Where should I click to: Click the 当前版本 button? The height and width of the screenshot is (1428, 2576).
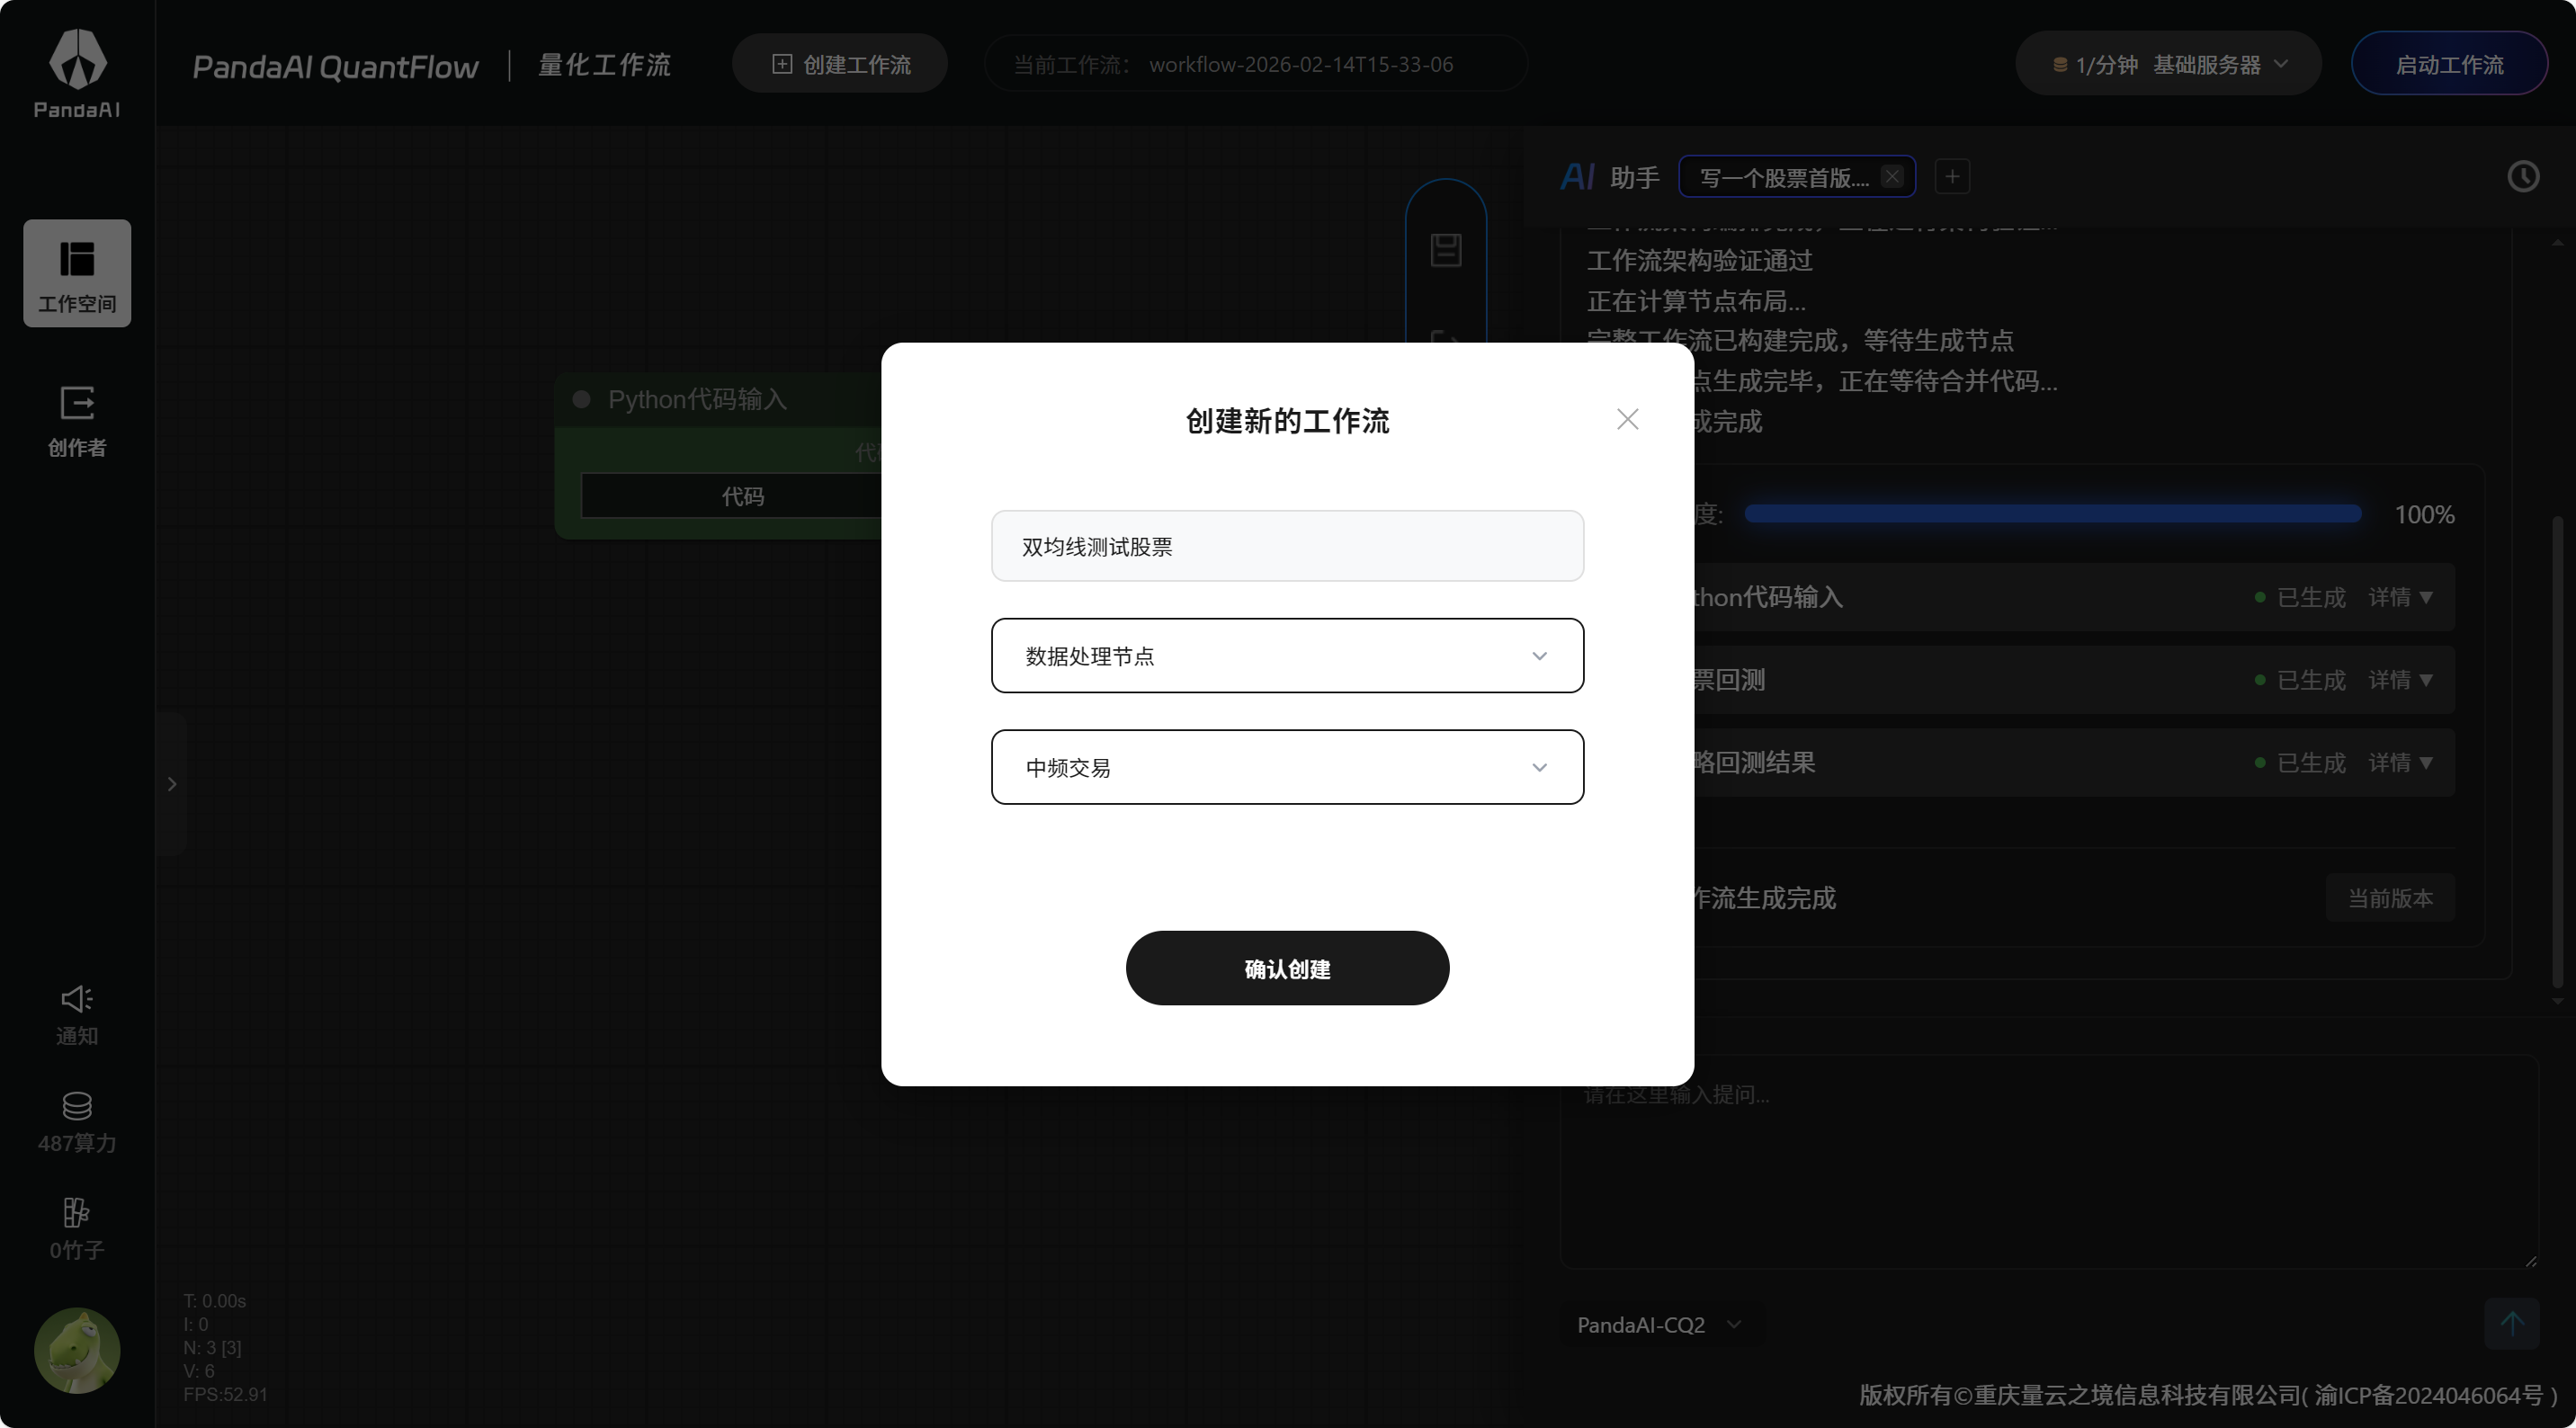tap(2390, 898)
